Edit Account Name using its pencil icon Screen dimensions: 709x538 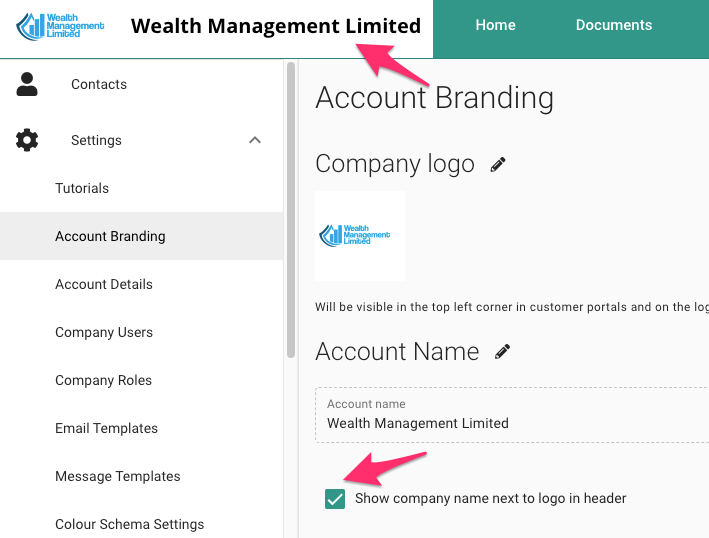click(502, 352)
